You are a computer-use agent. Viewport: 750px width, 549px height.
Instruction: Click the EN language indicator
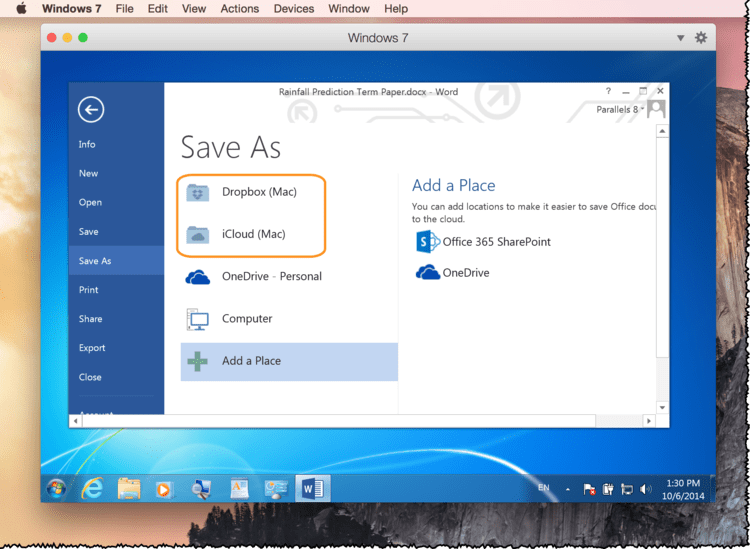pos(544,488)
